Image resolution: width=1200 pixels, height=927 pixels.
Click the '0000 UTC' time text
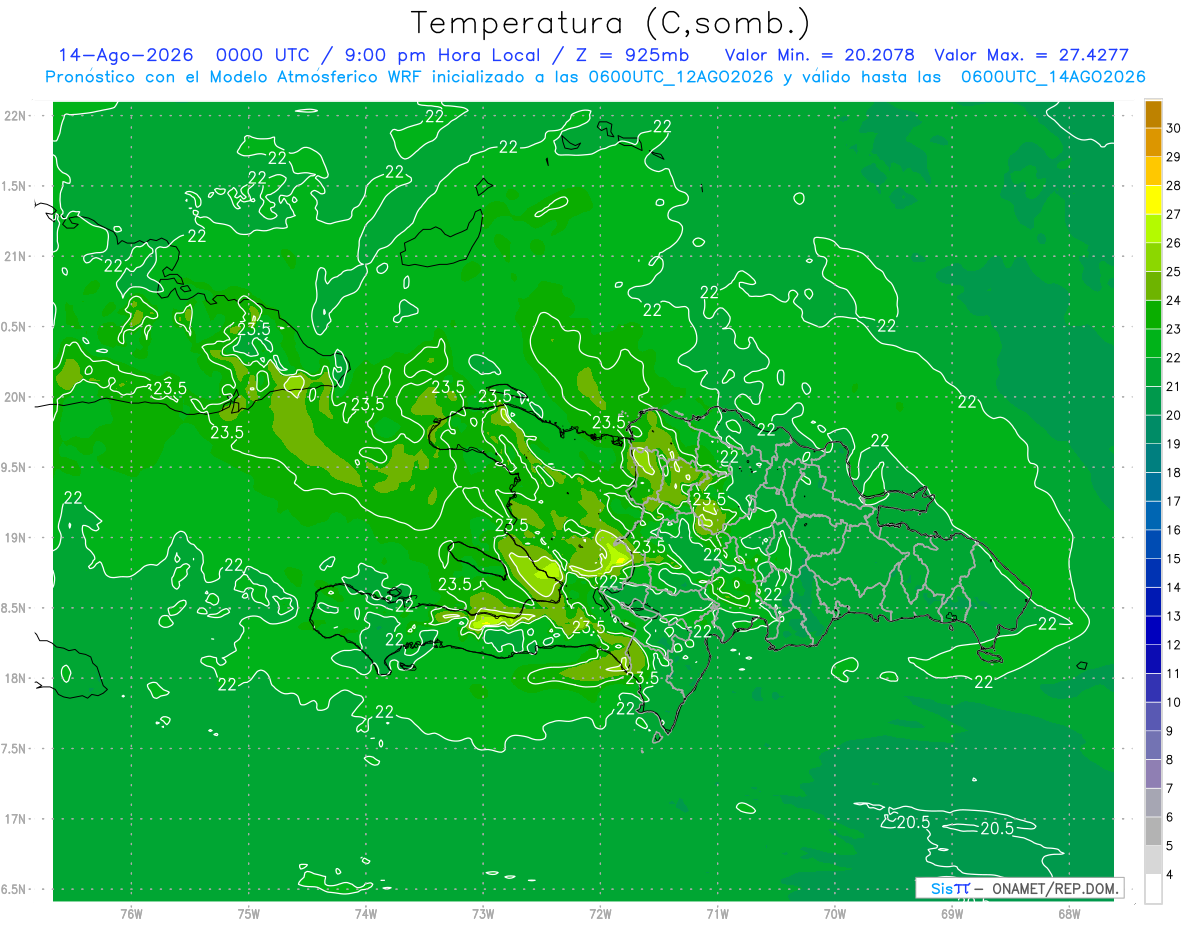tap(264, 55)
